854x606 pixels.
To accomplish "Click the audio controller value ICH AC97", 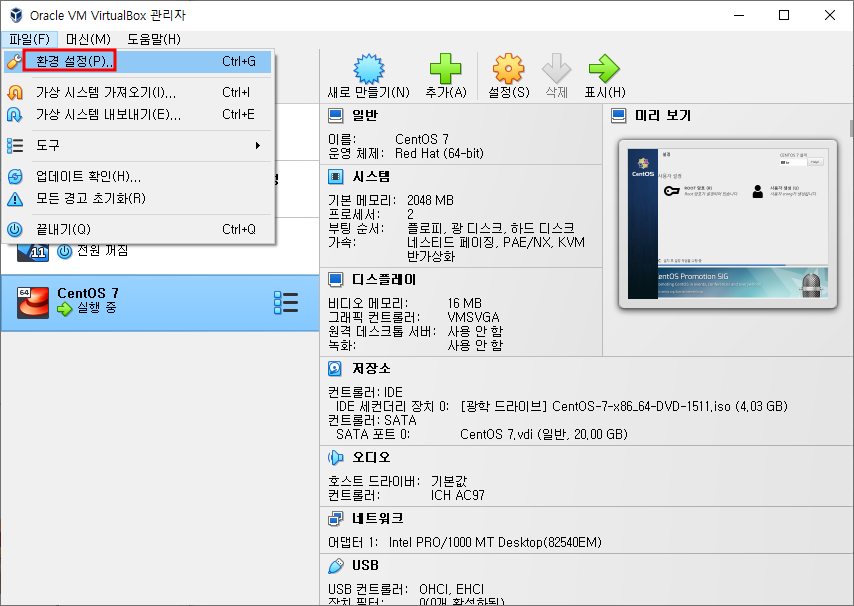I will tap(458, 495).
